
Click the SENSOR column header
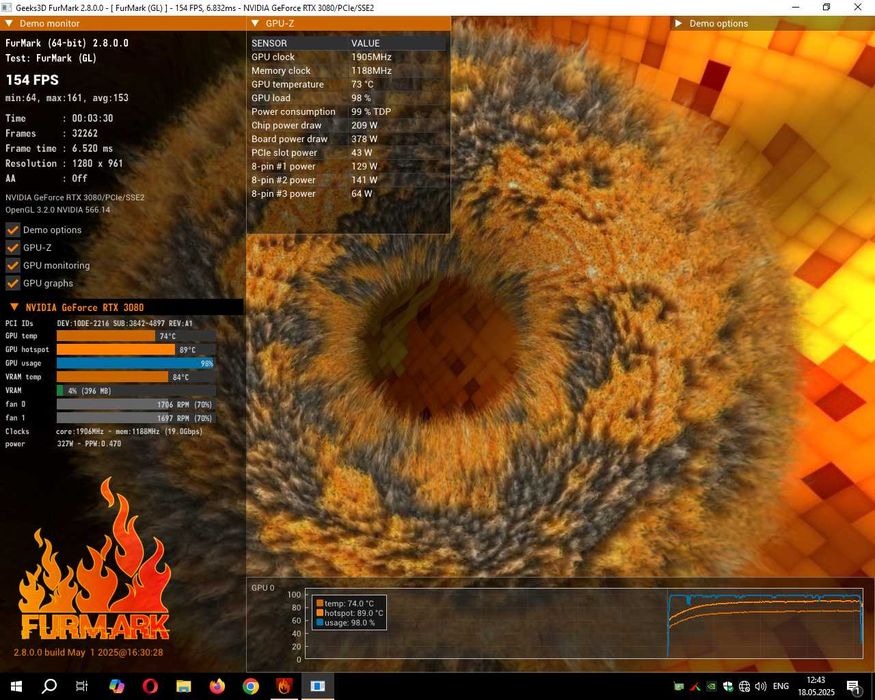[x=269, y=43]
